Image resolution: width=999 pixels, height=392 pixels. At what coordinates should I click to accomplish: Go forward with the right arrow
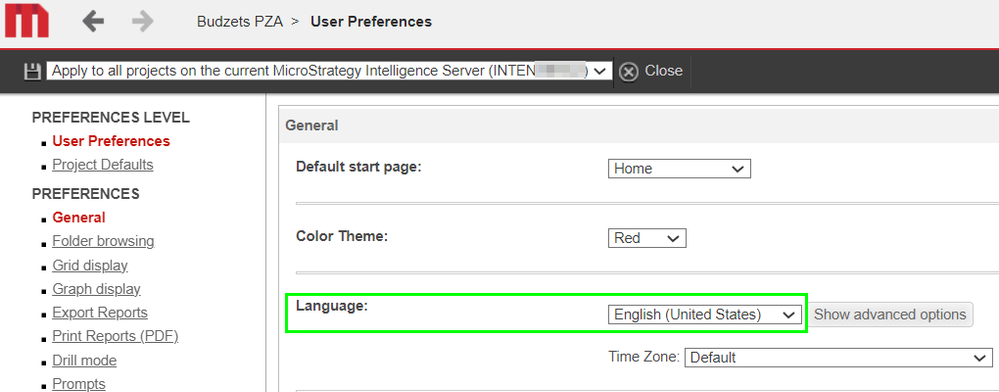coord(143,22)
